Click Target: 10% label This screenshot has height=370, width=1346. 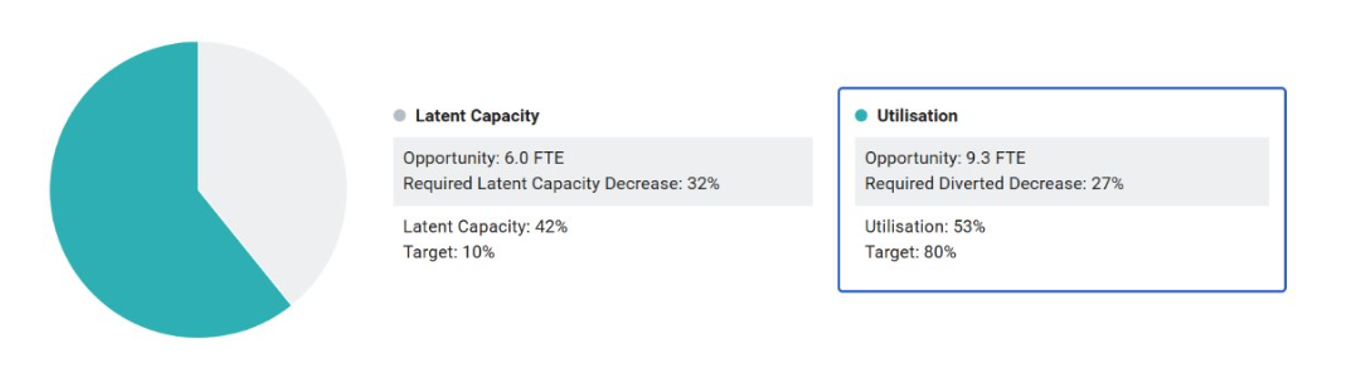pyautogui.click(x=449, y=252)
